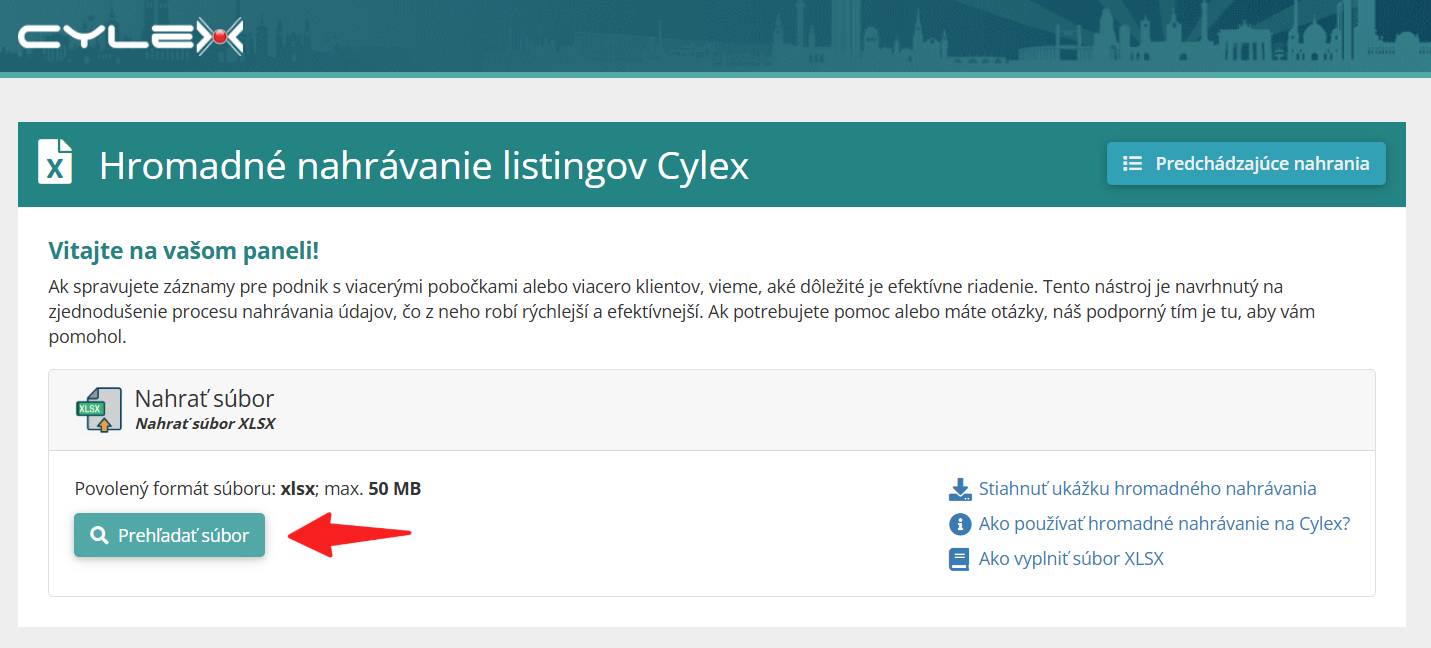1431x648 pixels.
Task: Click the Hromadné nahrávanie listingov Cylex title
Action: 424,165
